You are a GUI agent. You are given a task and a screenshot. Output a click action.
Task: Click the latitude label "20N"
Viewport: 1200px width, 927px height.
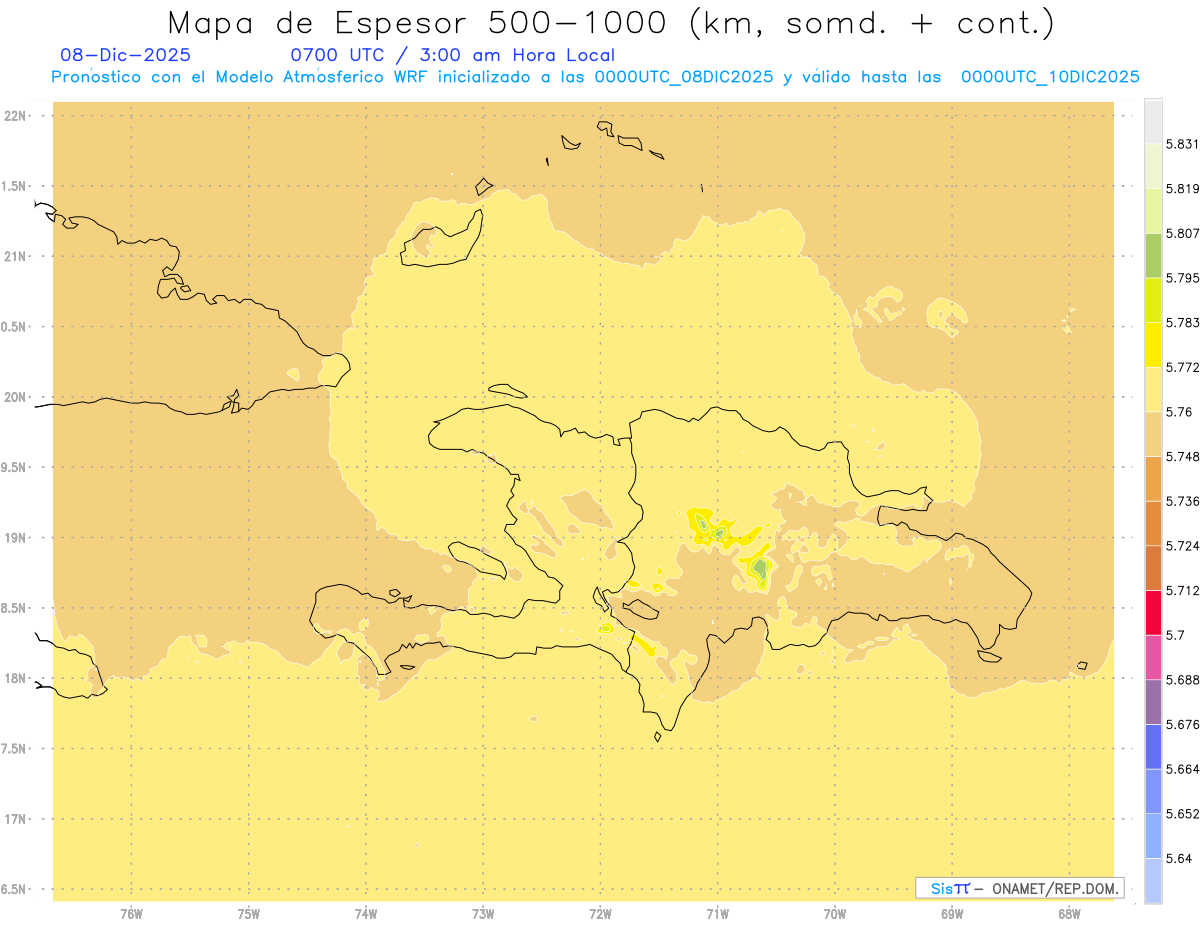[x=15, y=397]
